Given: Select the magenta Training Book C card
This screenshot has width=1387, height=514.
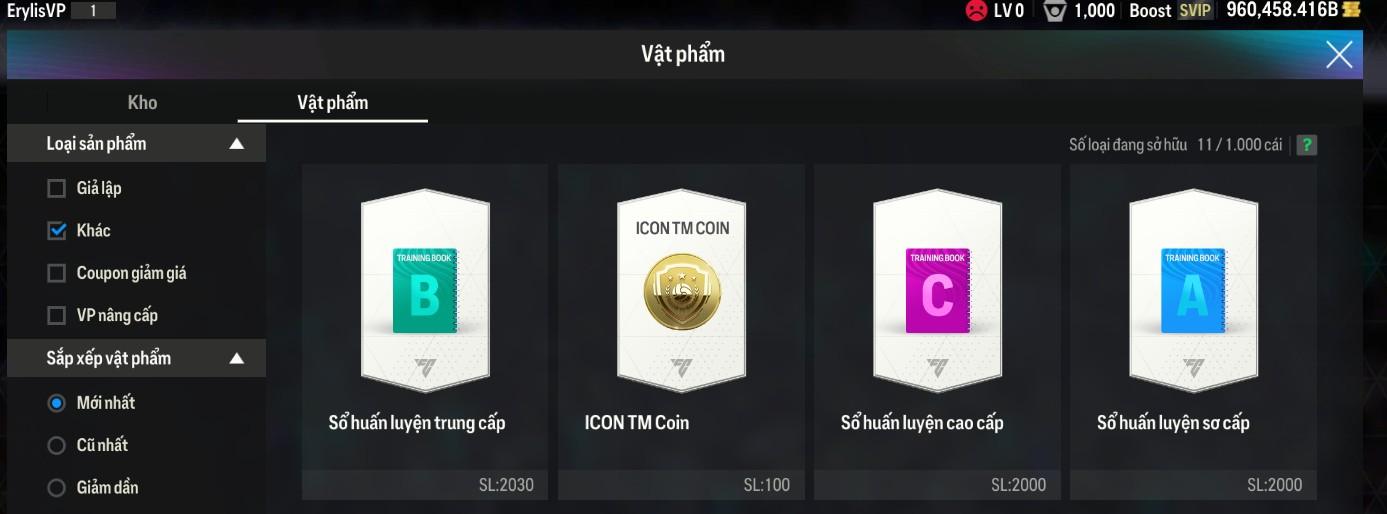Looking at the screenshot, I should pyautogui.click(x=937, y=291).
